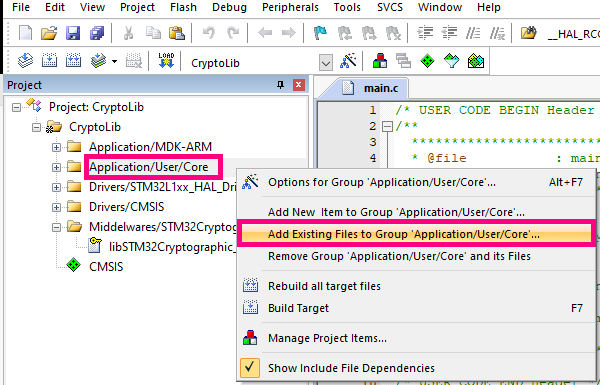The width and height of the screenshot is (600, 385).
Task: Click the Rebuild toolbar icon
Action: 73,61
